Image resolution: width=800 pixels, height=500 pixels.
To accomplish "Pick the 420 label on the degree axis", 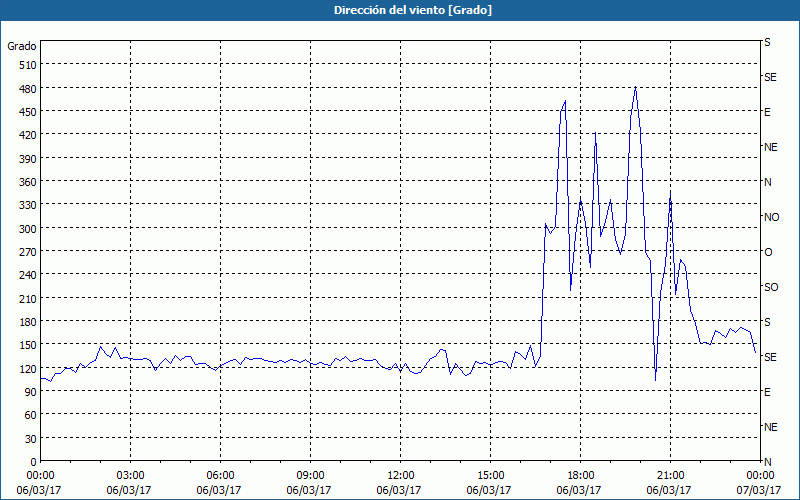I will [28, 136].
